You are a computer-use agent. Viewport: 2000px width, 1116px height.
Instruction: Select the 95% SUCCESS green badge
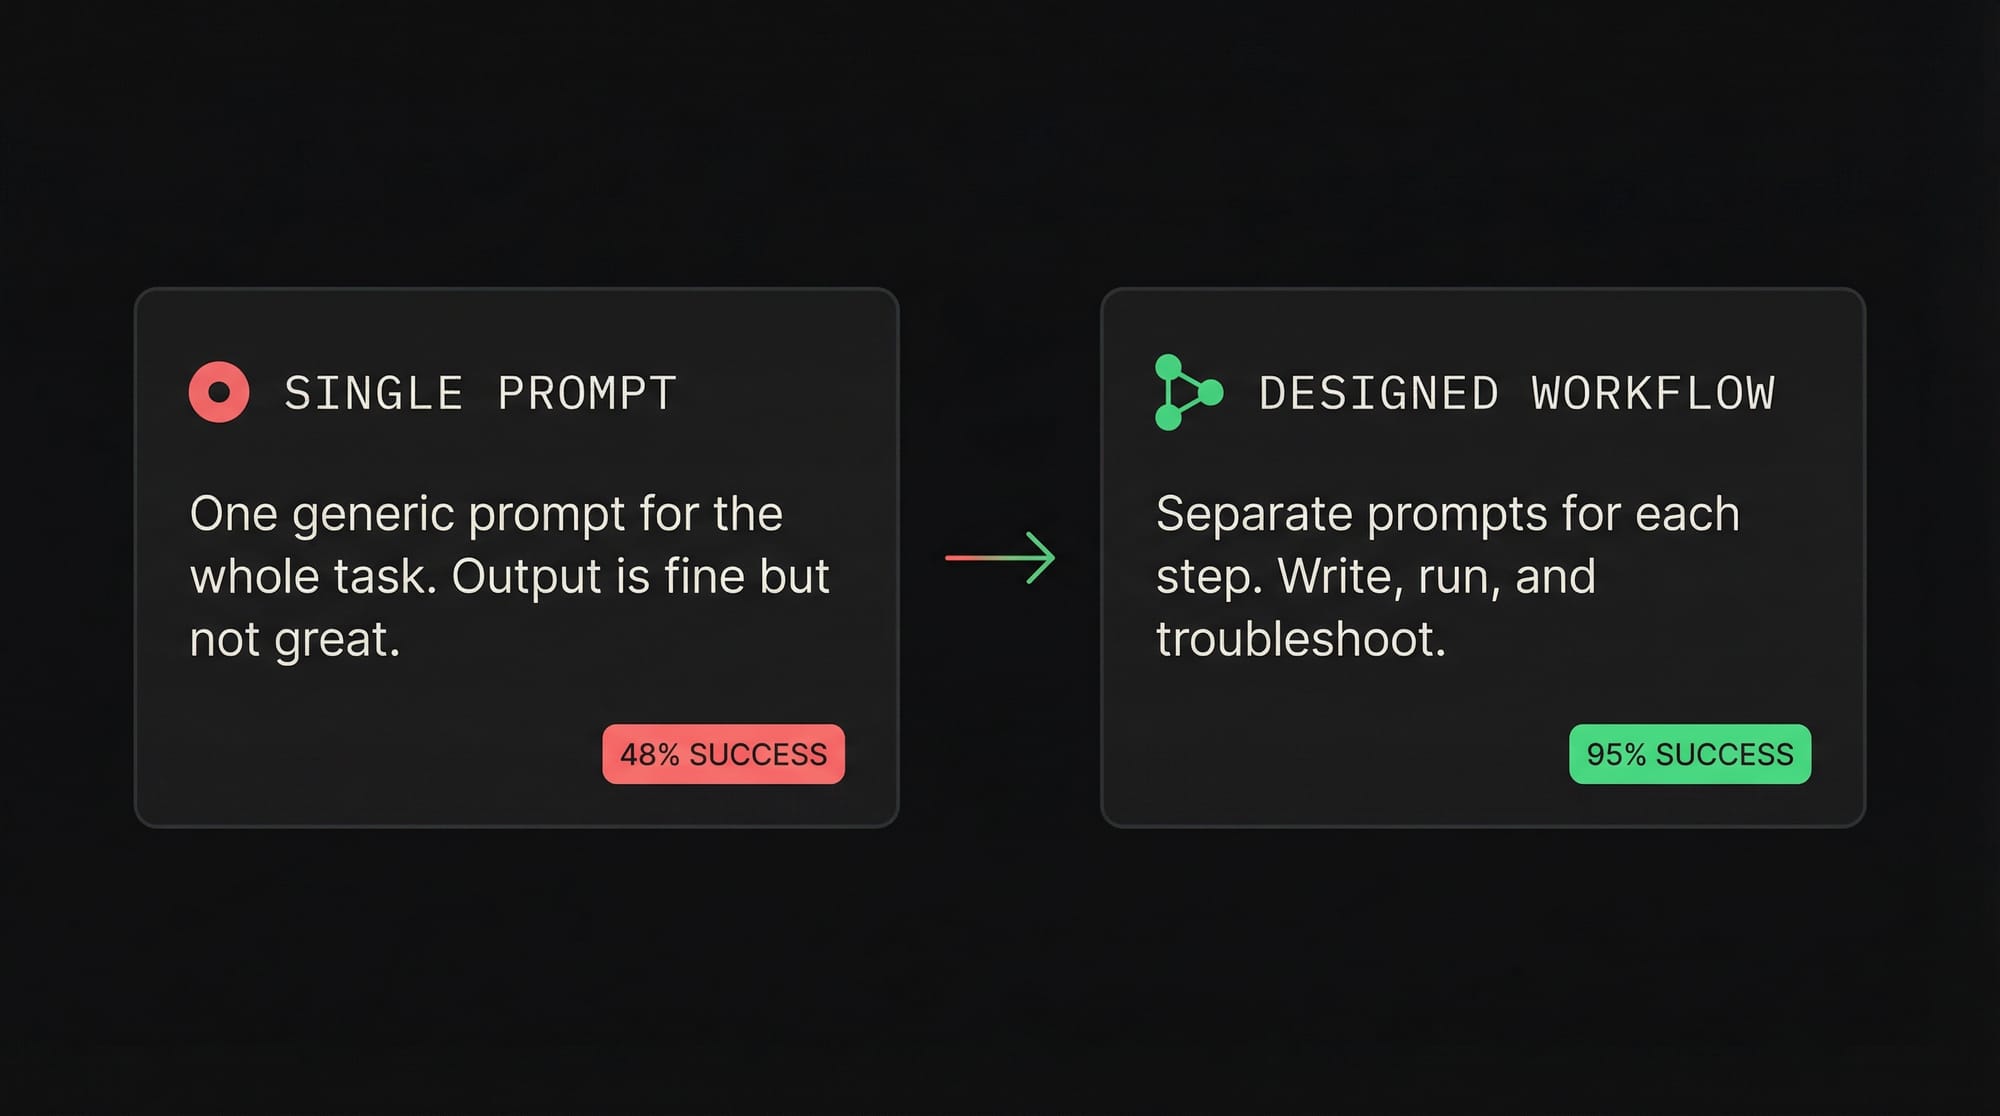1689,754
